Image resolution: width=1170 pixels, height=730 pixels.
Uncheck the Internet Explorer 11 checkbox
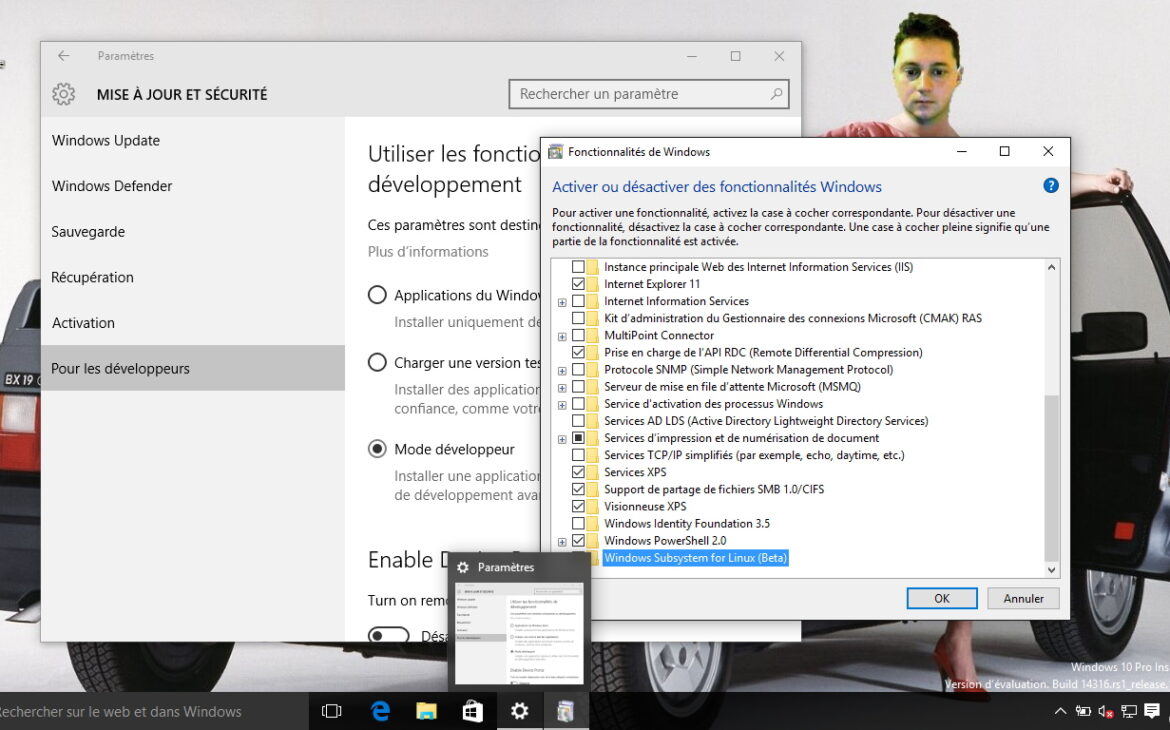pos(578,284)
